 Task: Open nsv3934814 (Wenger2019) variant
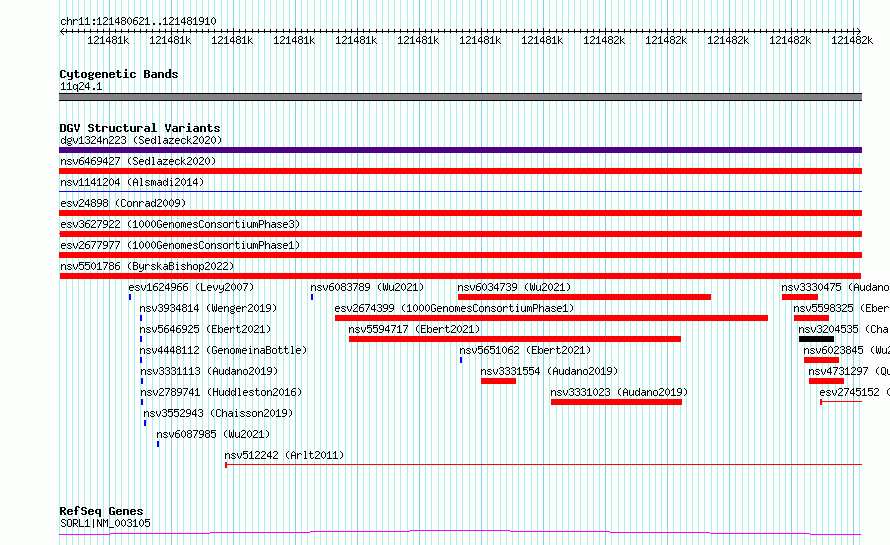[208, 308]
